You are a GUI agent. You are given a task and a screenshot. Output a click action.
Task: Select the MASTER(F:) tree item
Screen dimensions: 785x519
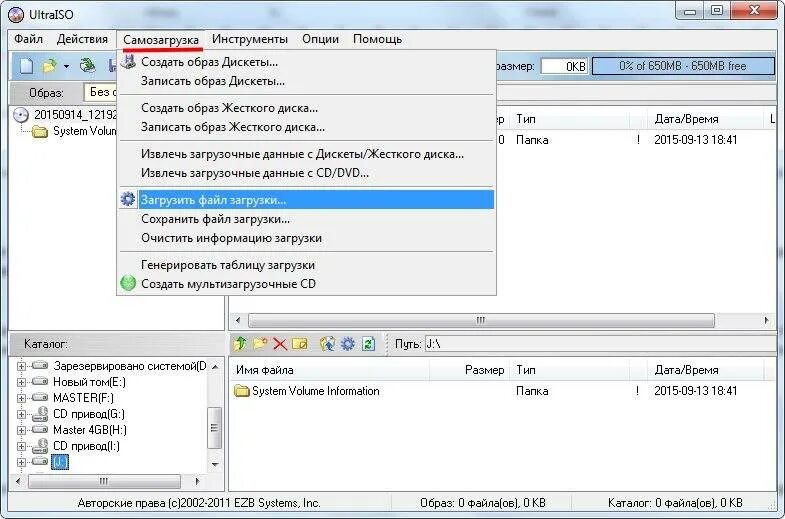83,398
